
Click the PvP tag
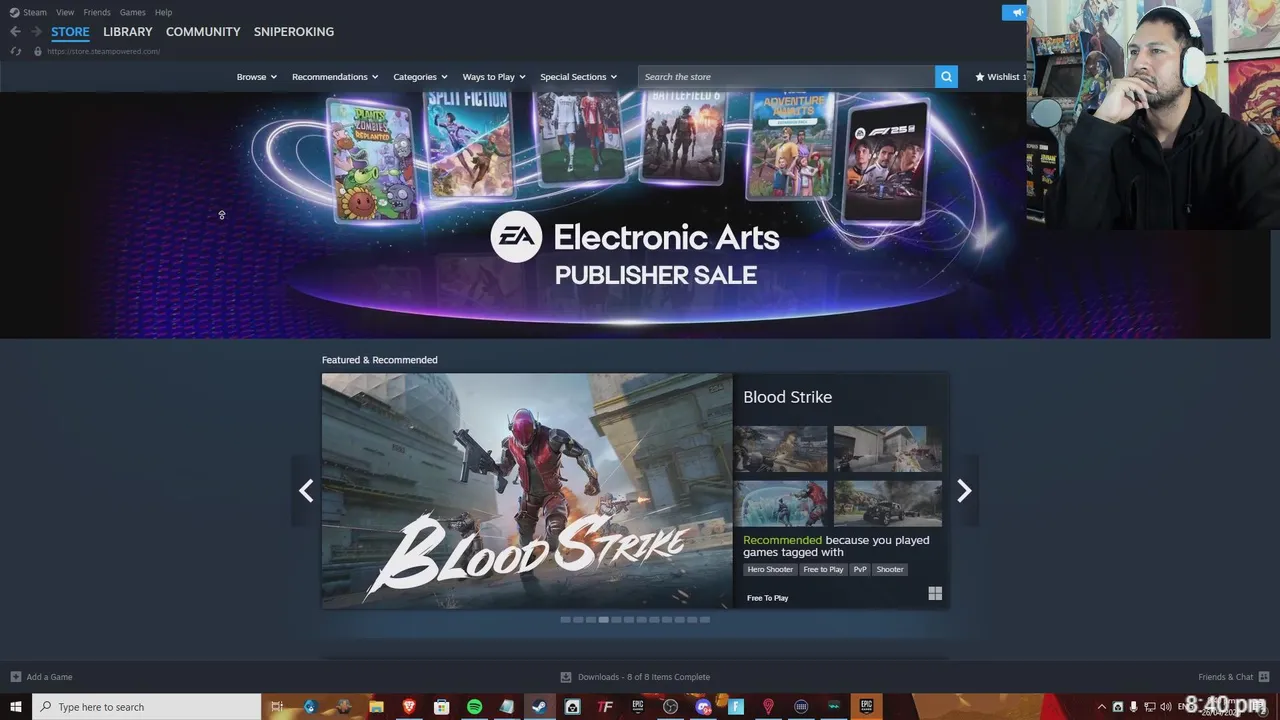[860, 570]
